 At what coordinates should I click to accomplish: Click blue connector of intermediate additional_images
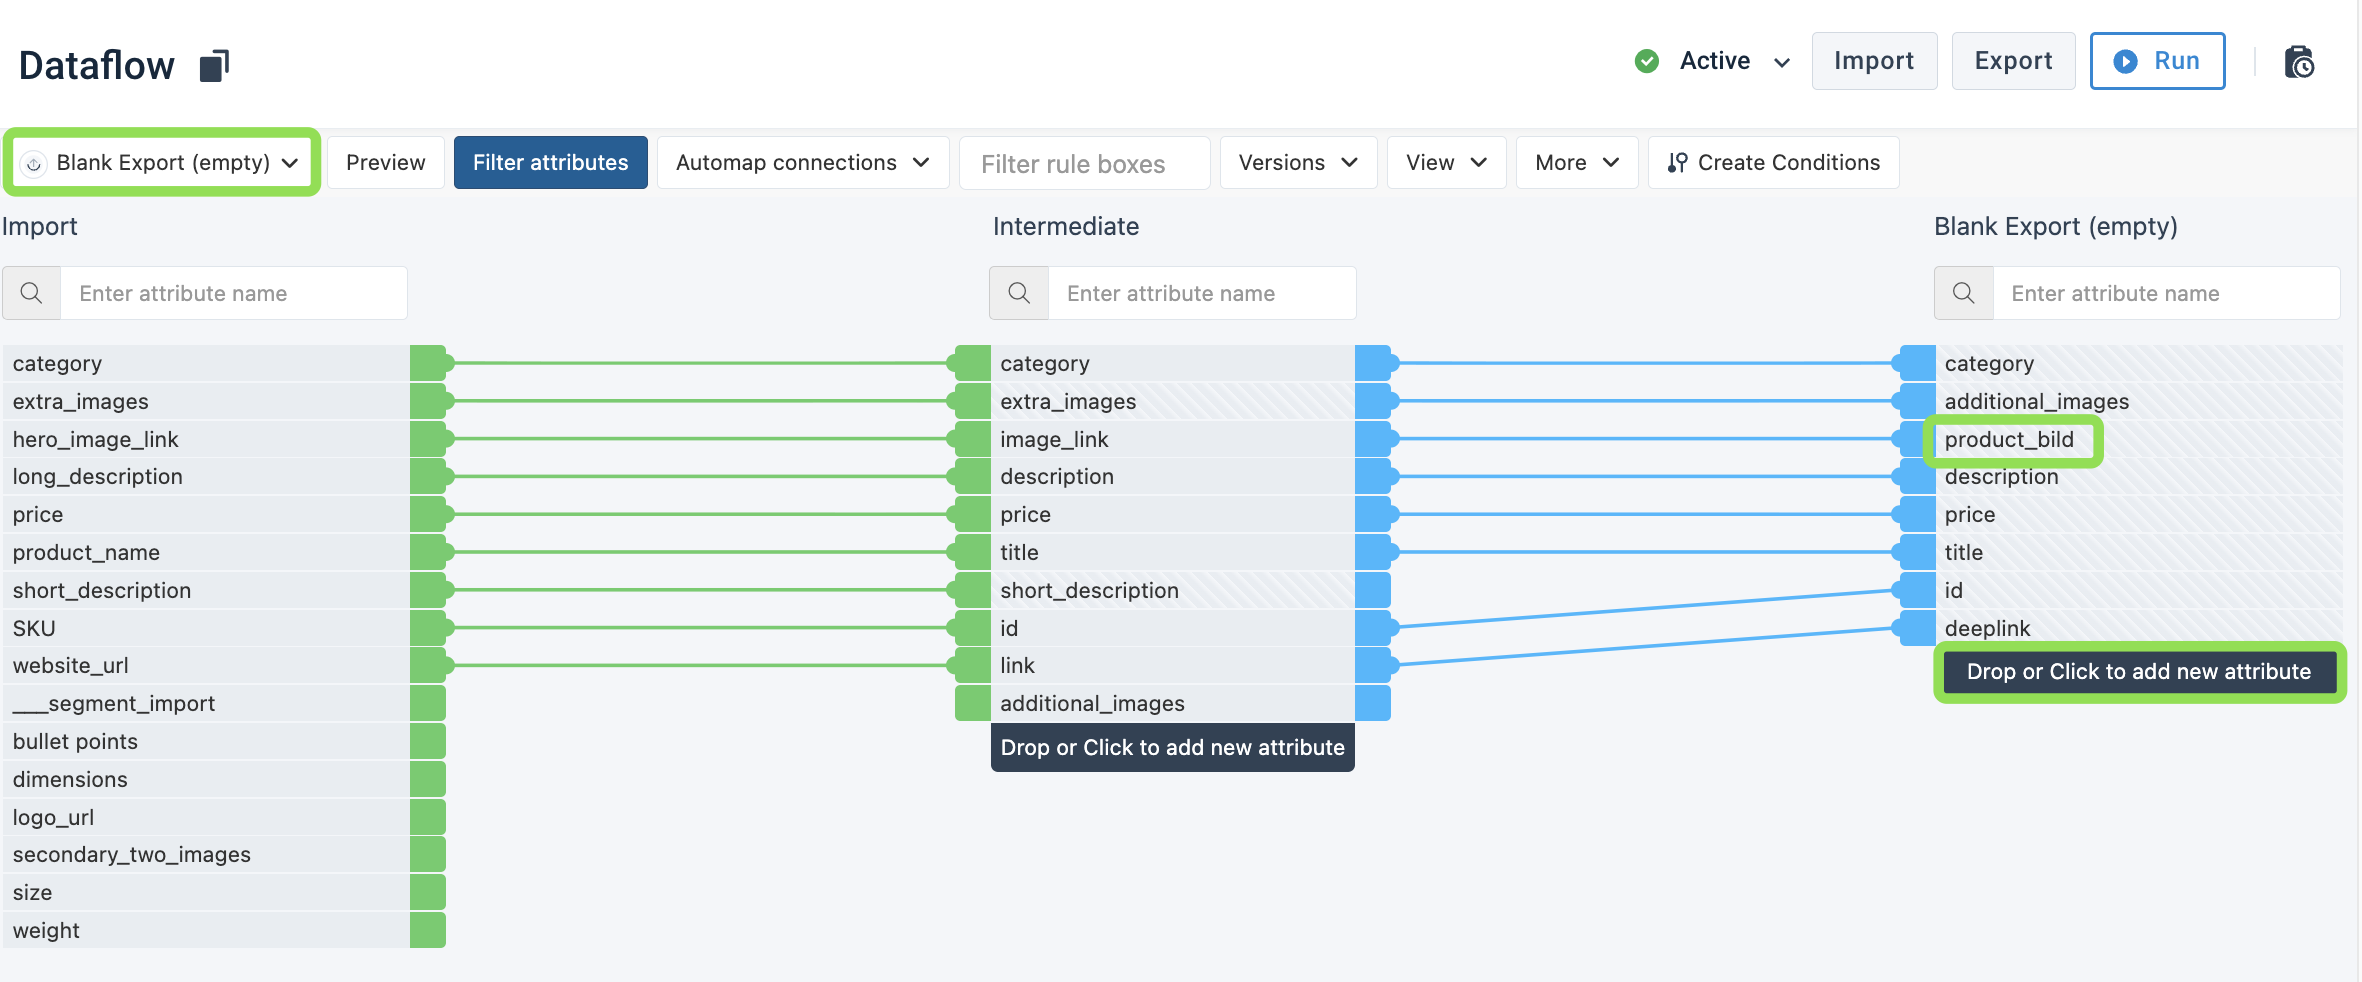coord(1373,703)
